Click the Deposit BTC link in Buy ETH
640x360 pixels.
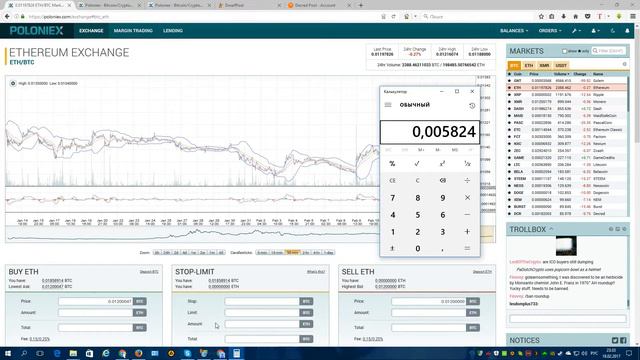(x=149, y=272)
